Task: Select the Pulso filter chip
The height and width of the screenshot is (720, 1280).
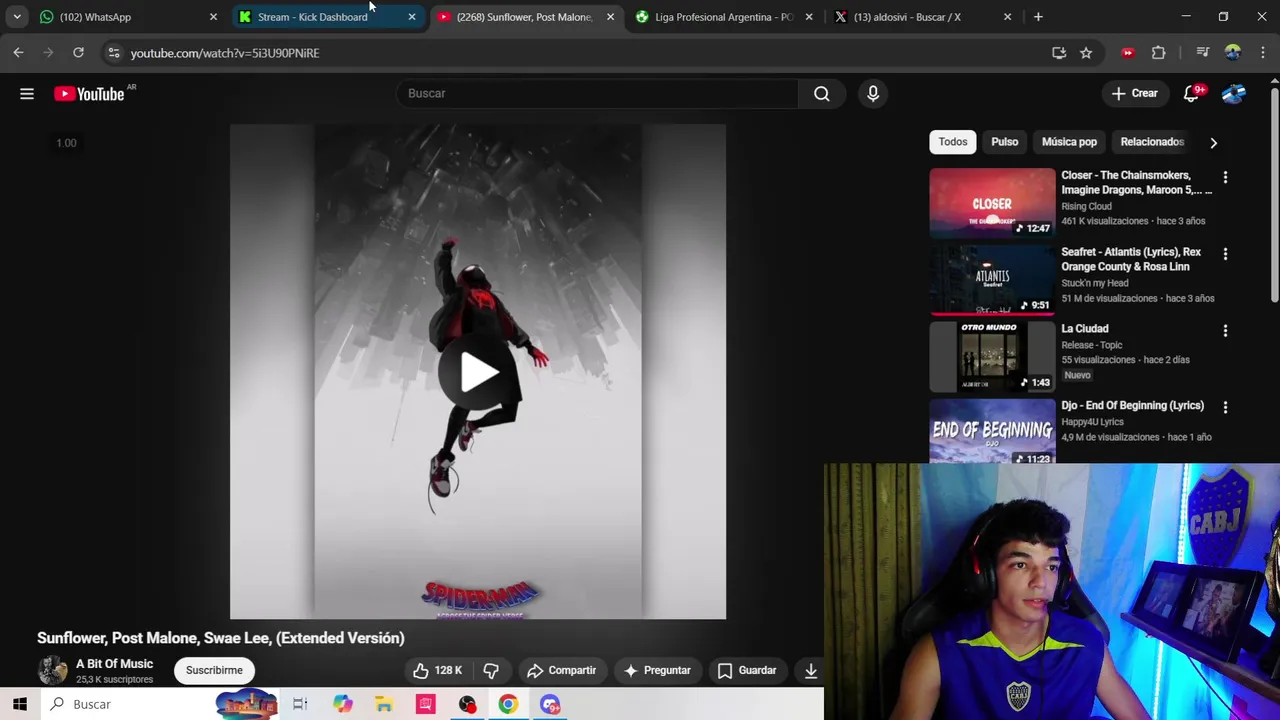Action: click(1005, 142)
